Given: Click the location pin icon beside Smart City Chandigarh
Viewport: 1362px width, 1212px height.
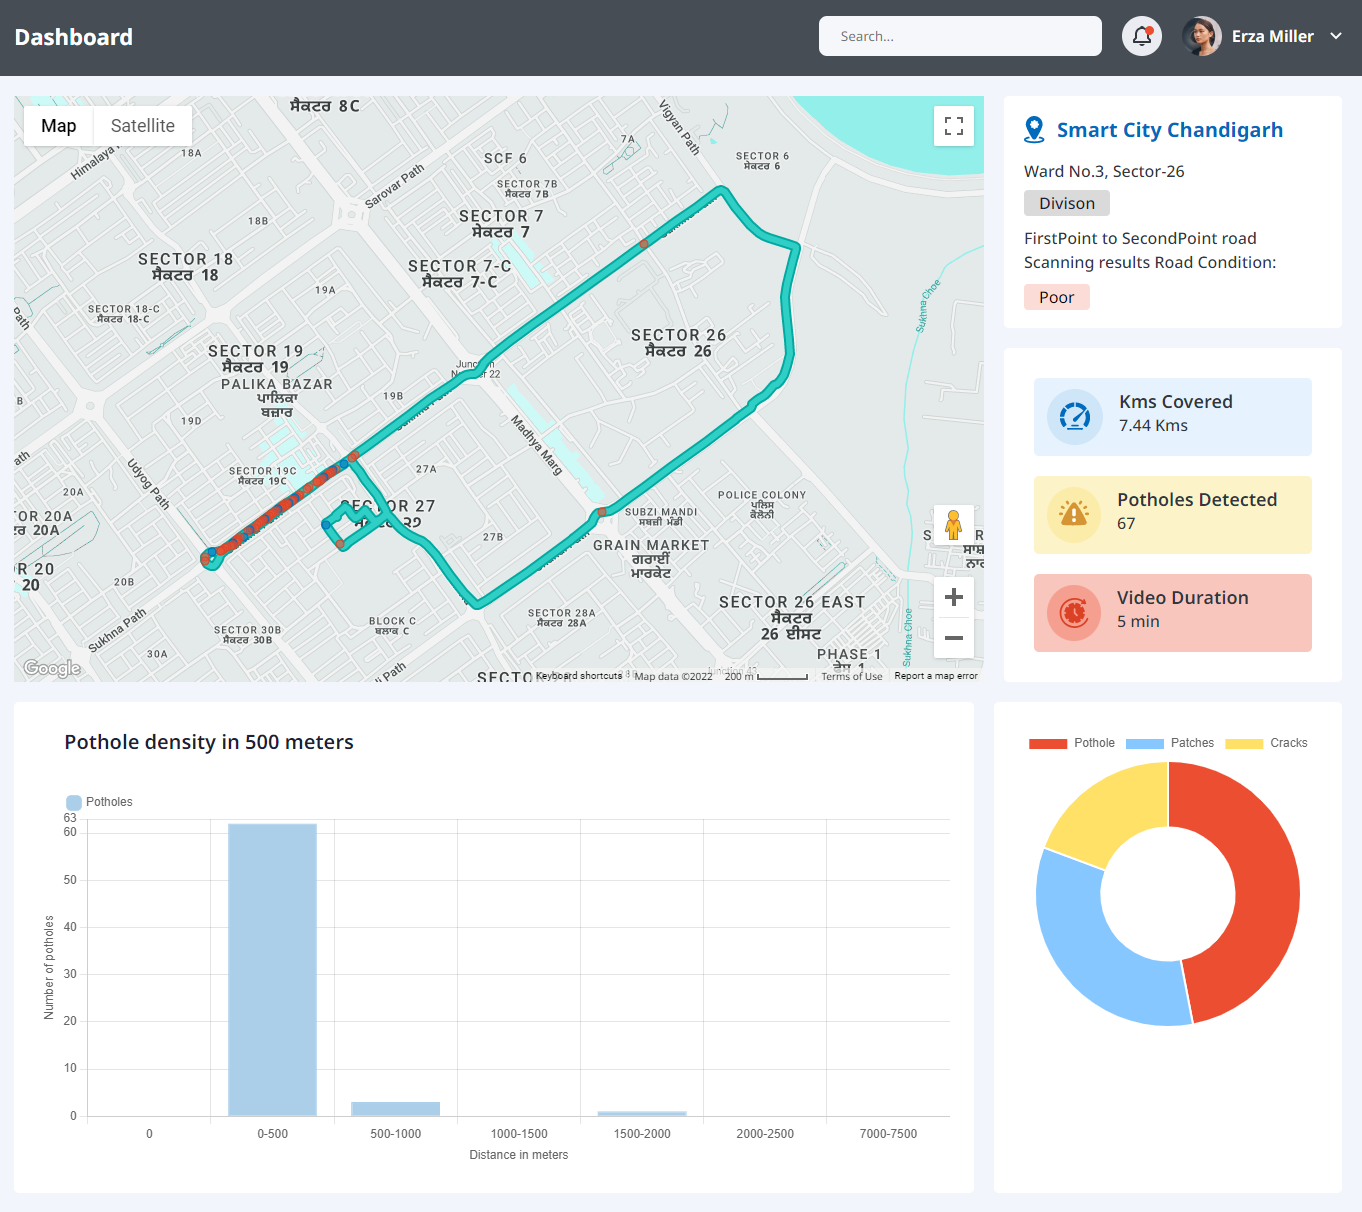Looking at the screenshot, I should [1034, 130].
